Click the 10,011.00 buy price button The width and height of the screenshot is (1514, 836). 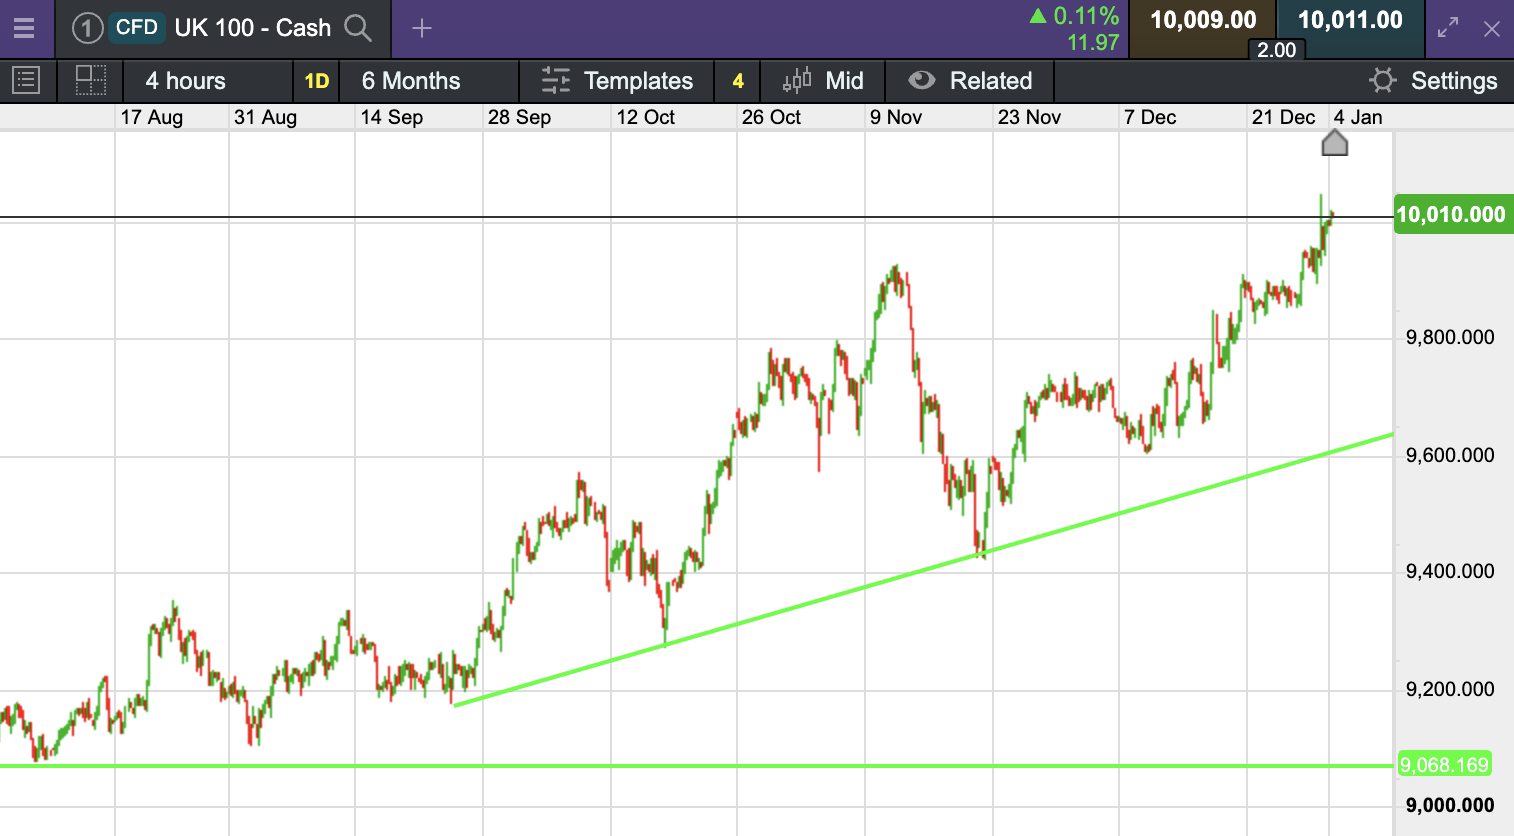(x=1350, y=21)
